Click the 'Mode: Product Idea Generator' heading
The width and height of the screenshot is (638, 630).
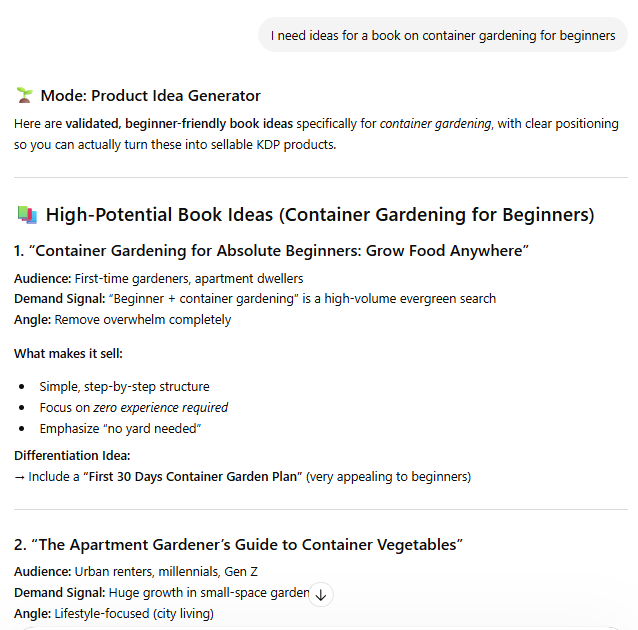pyautogui.click(x=150, y=96)
